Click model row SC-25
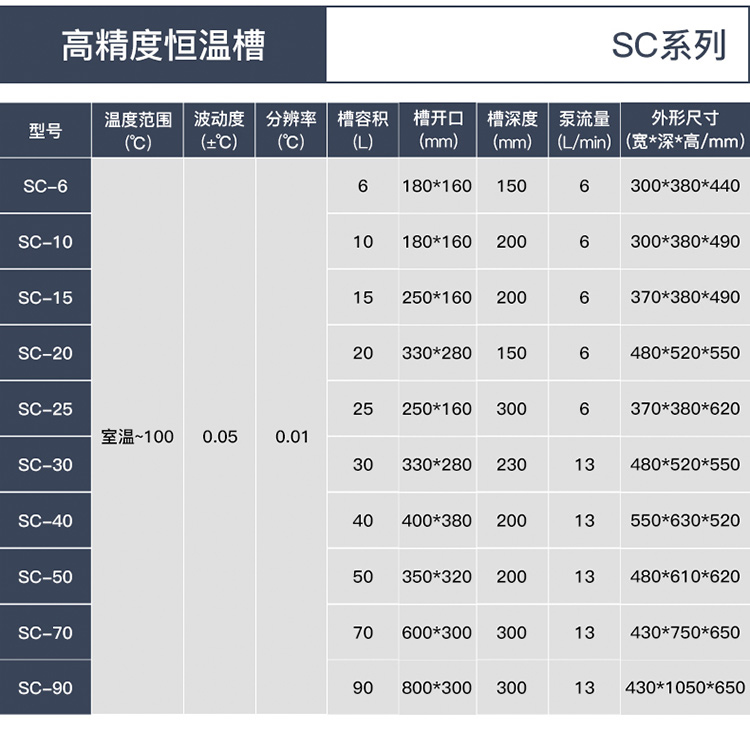 pos(45,409)
